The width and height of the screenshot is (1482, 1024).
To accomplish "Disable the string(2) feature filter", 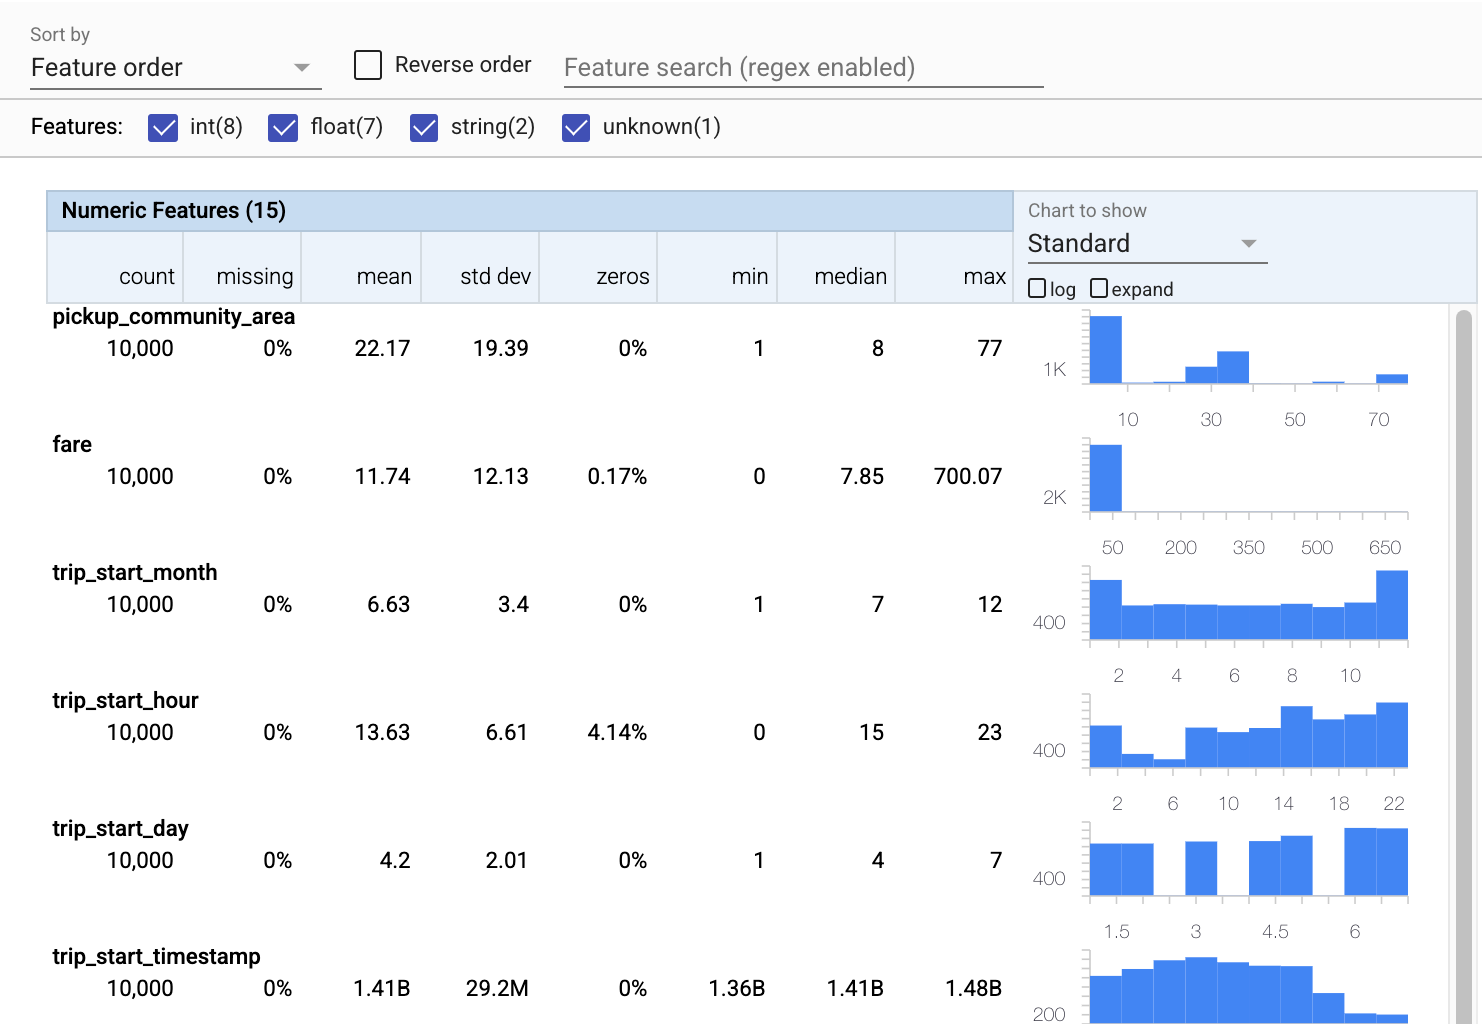I will pos(424,127).
